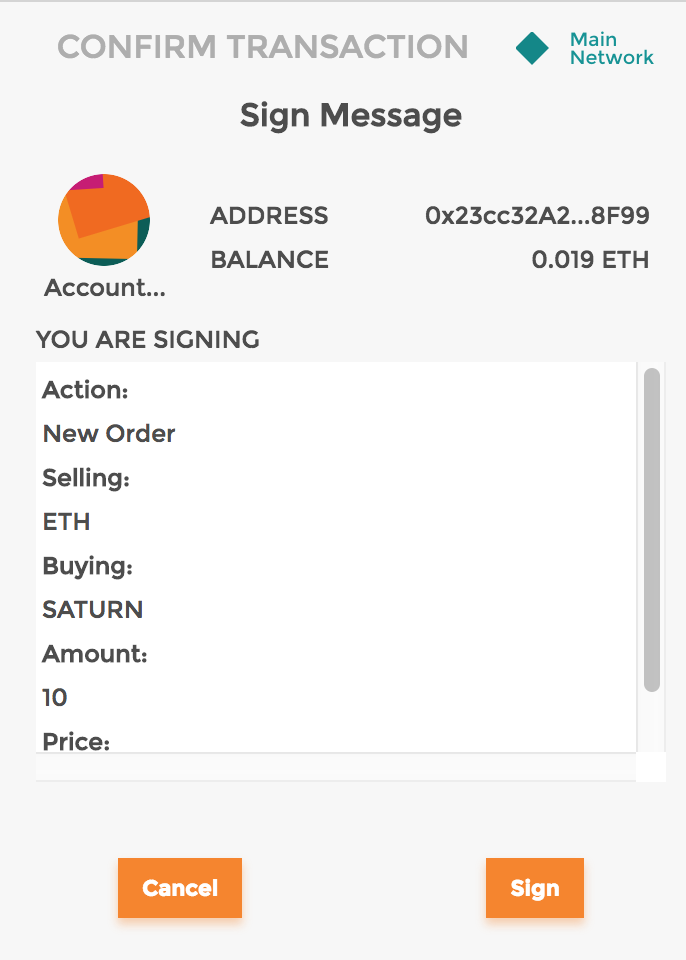This screenshot has height=960, width=686.
Task: Click the truncated Account name label
Action: click(104, 288)
